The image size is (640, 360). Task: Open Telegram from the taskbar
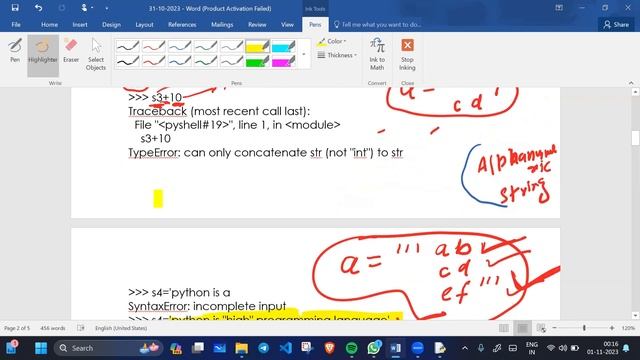tap(263, 348)
